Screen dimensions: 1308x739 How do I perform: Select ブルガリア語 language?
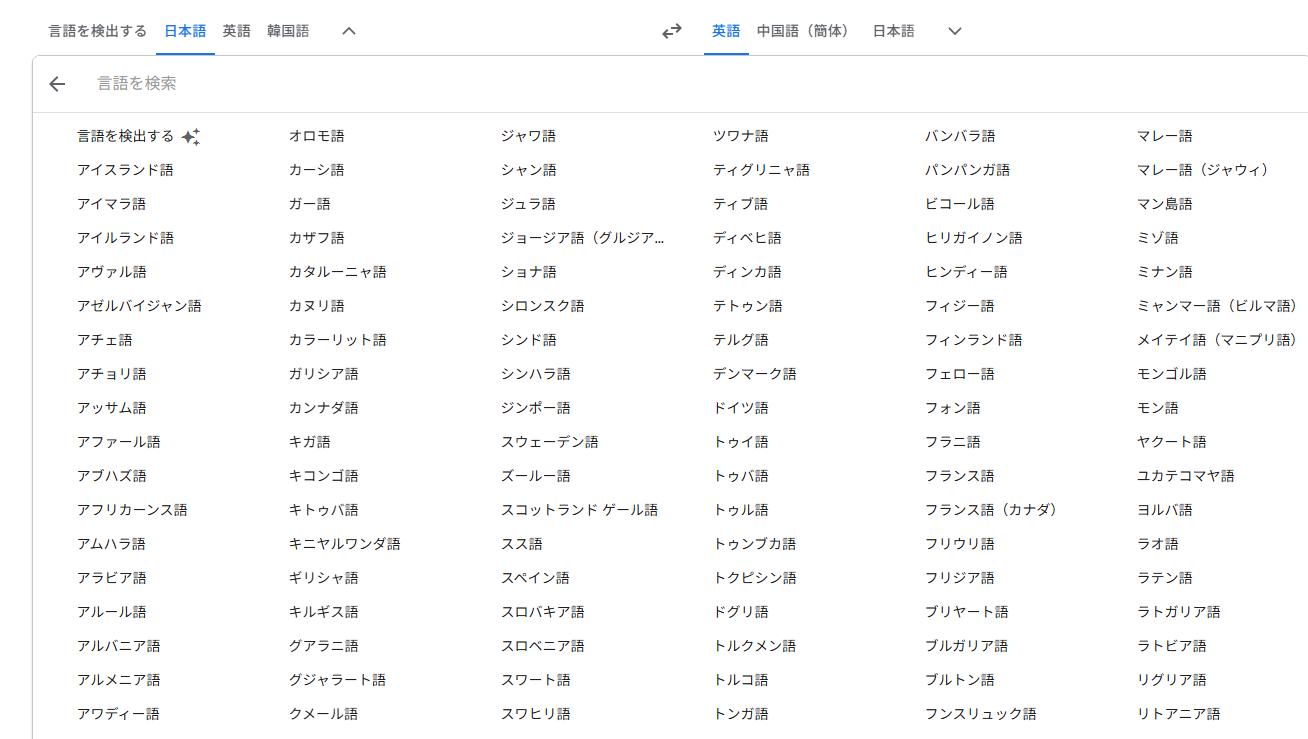pyautogui.click(x=966, y=646)
